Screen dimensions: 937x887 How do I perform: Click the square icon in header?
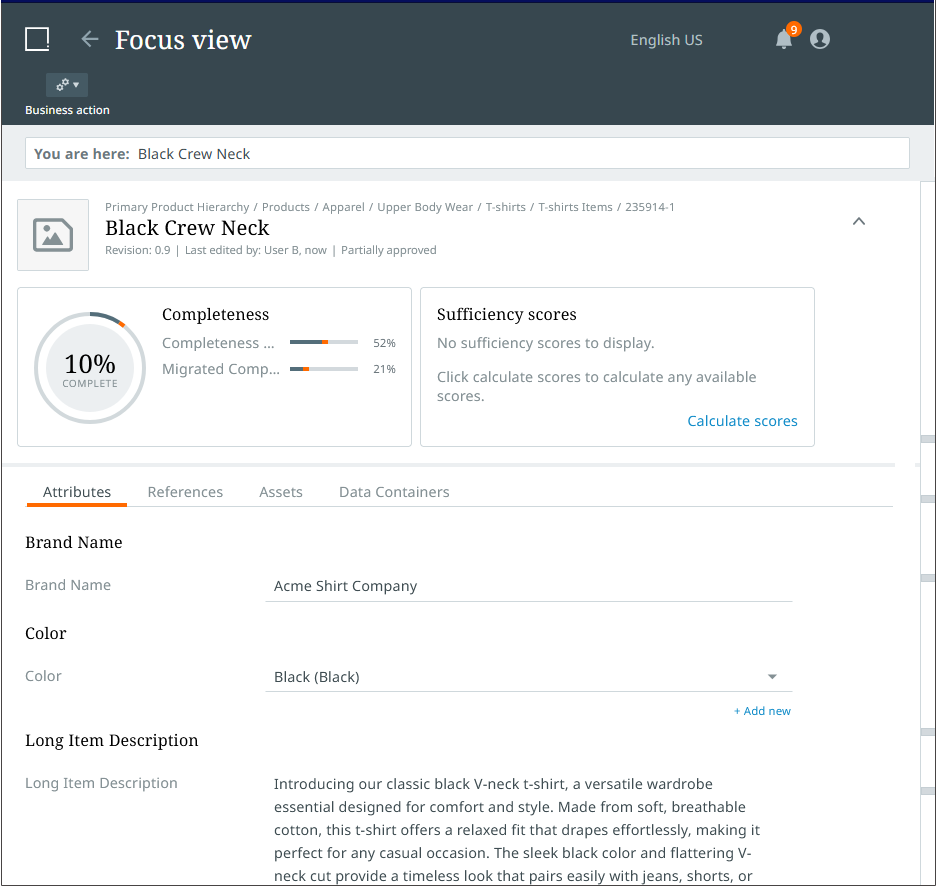click(37, 39)
